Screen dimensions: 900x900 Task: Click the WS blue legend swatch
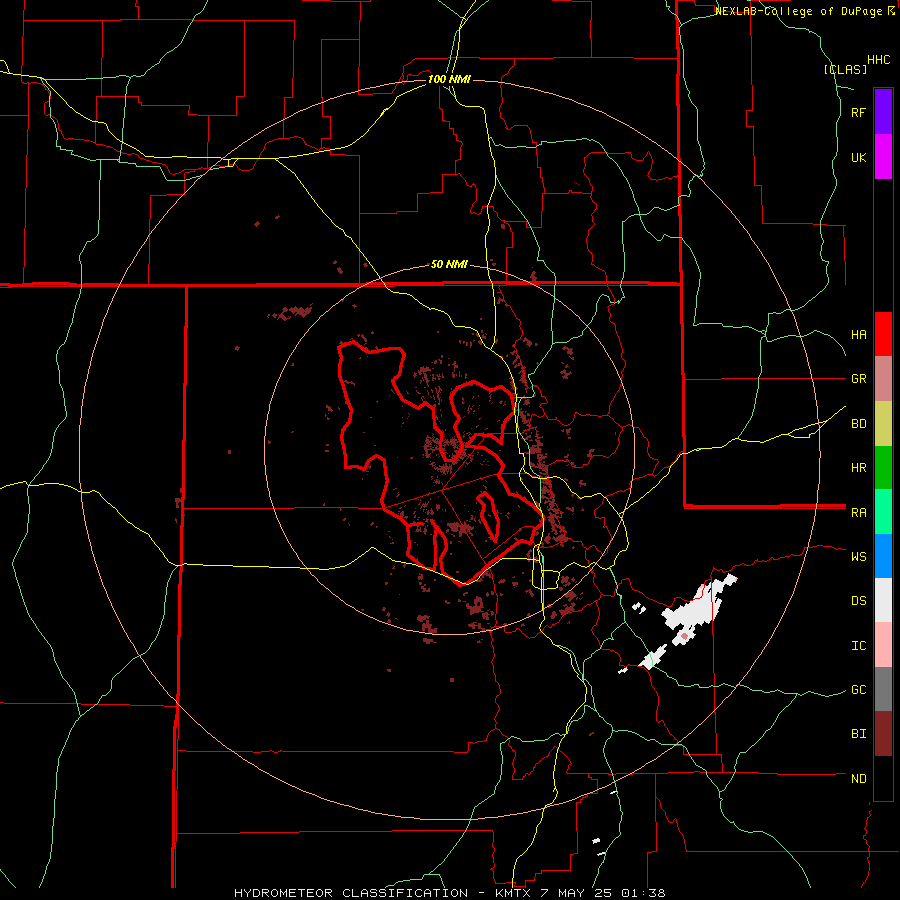tap(883, 556)
